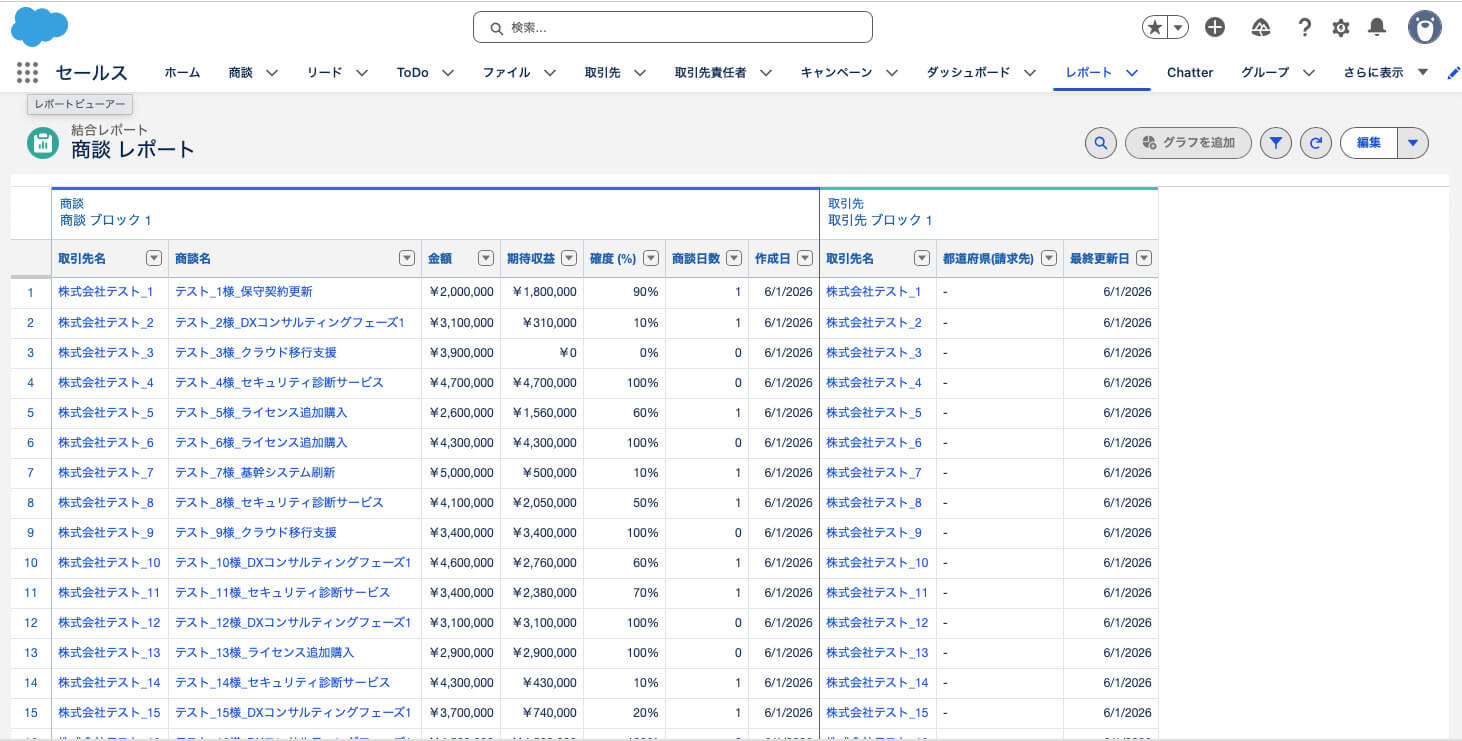Open the Setup gear icon
Viewport: 1462px width, 741px height.
1341,28
